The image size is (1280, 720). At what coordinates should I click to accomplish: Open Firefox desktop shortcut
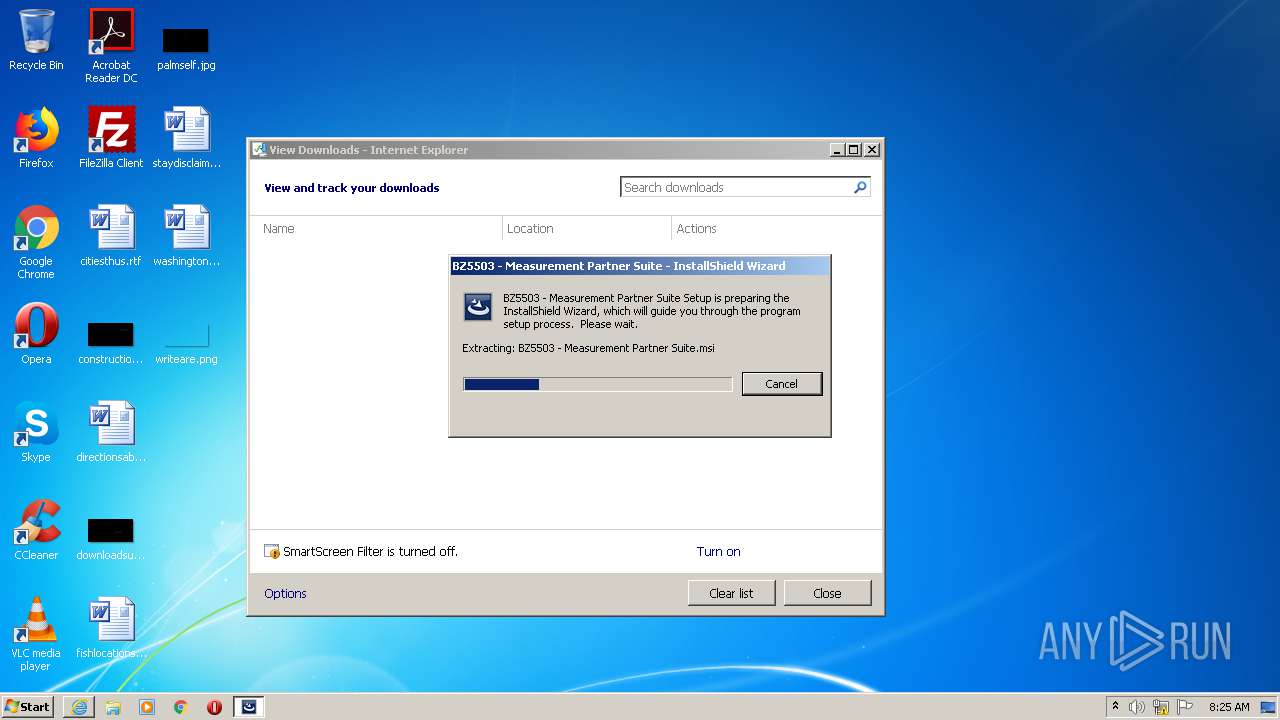click(x=36, y=138)
